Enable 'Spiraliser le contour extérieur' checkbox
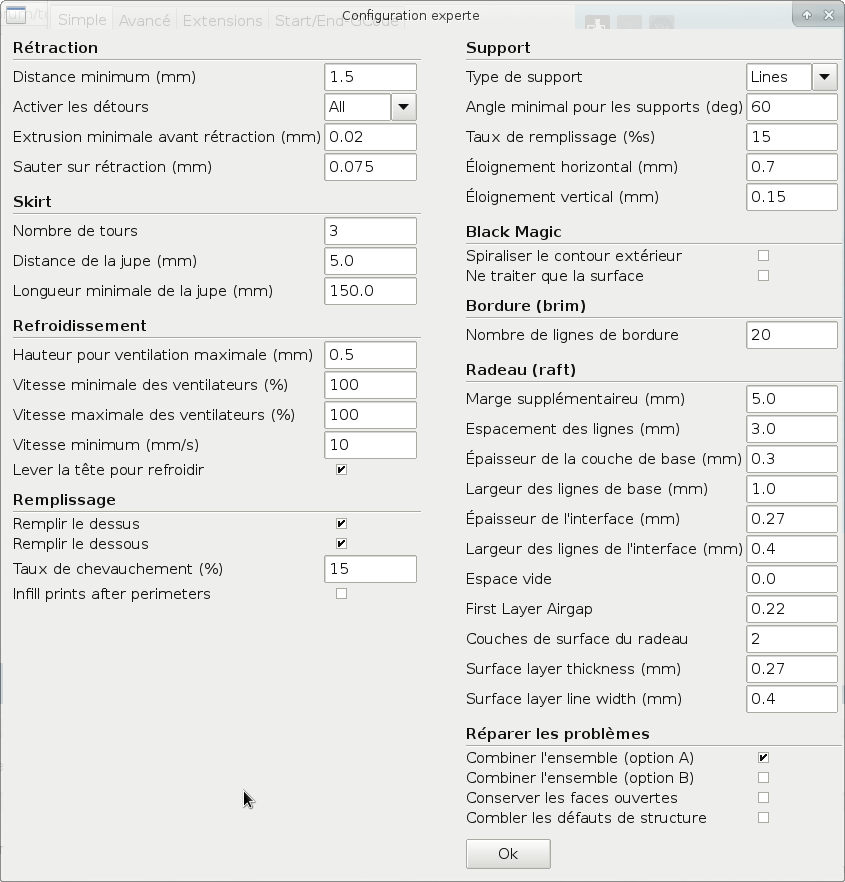The width and height of the screenshot is (845, 882). click(763, 256)
